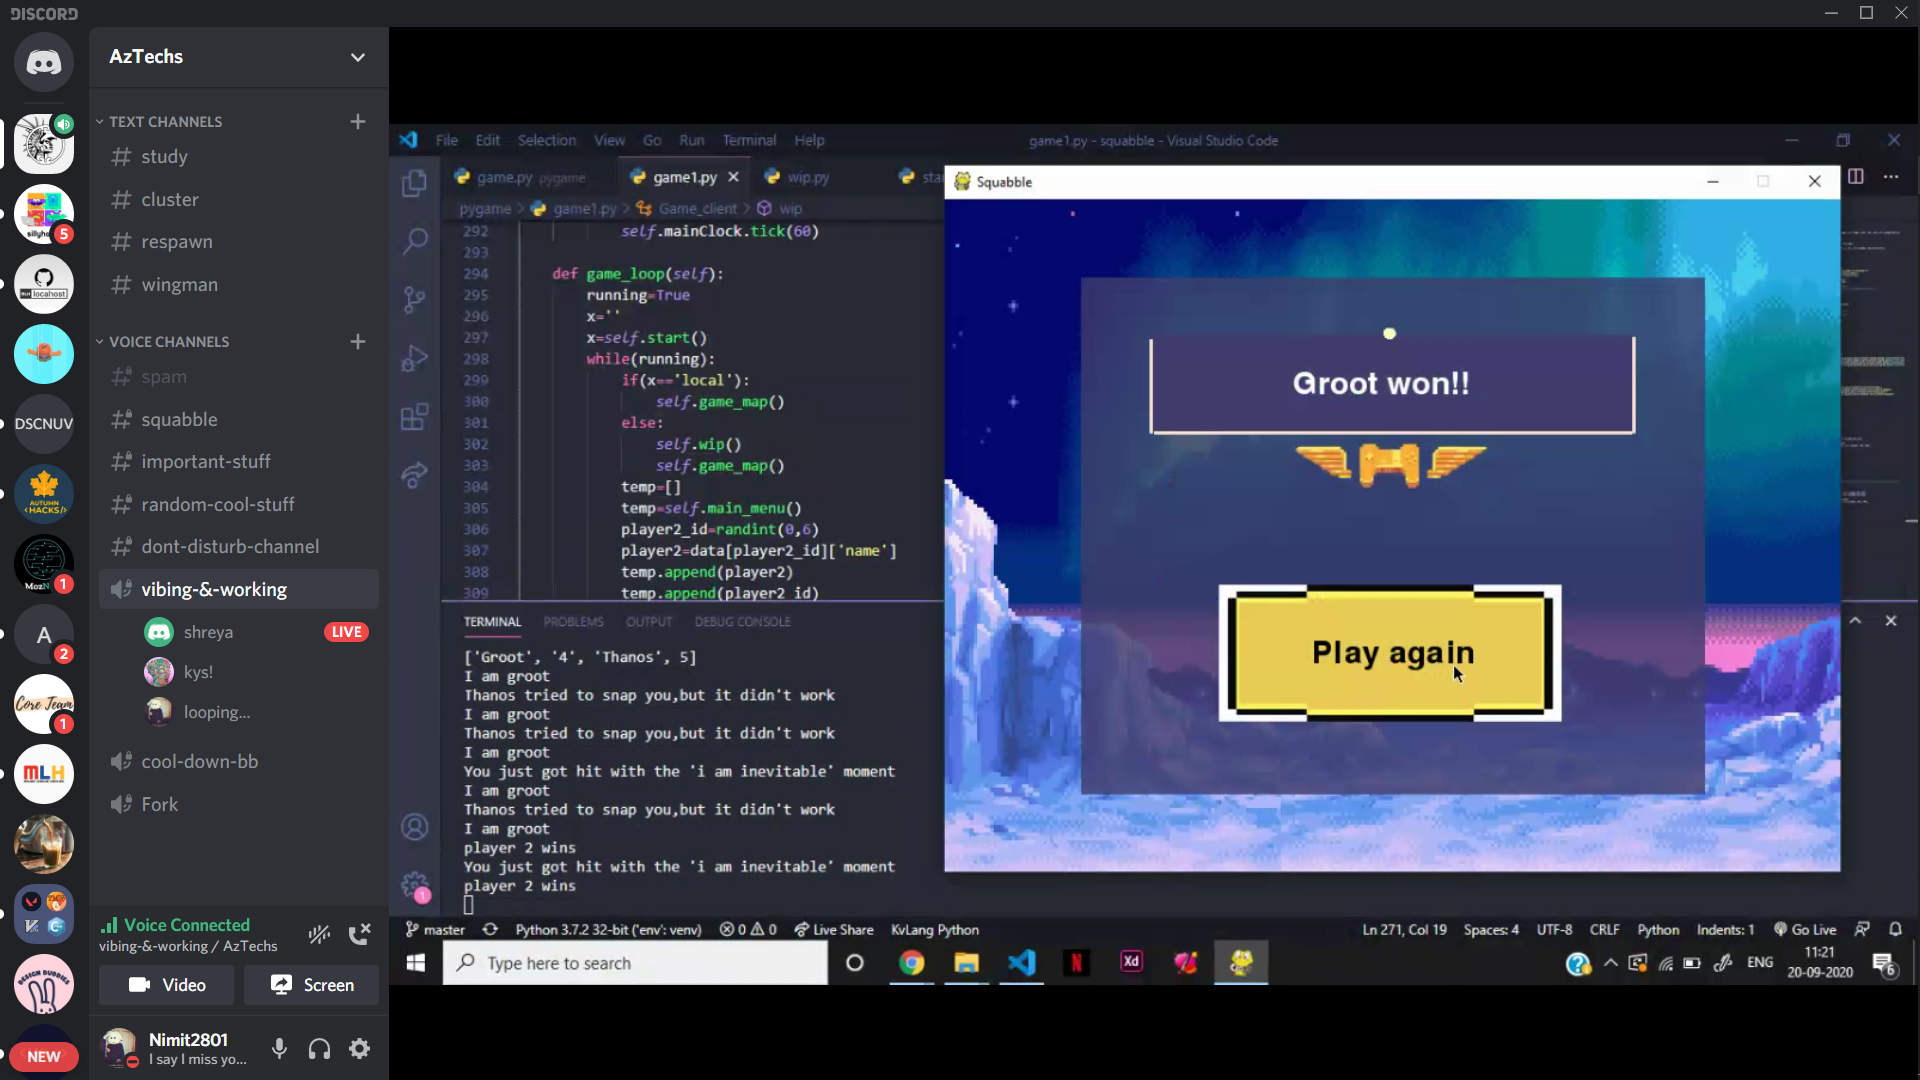1920x1080 pixels.
Task: Click Chrome icon in Windows taskbar
Action: pos(911,963)
